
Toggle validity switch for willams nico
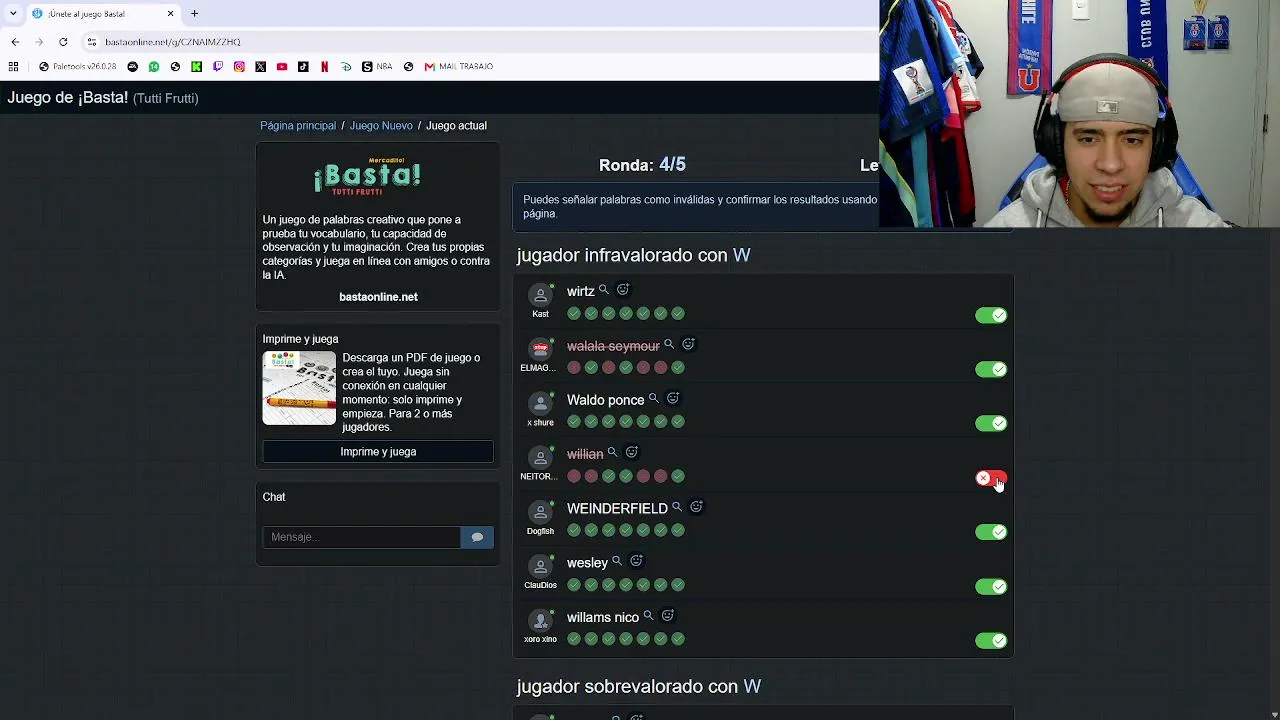[x=991, y=640]
